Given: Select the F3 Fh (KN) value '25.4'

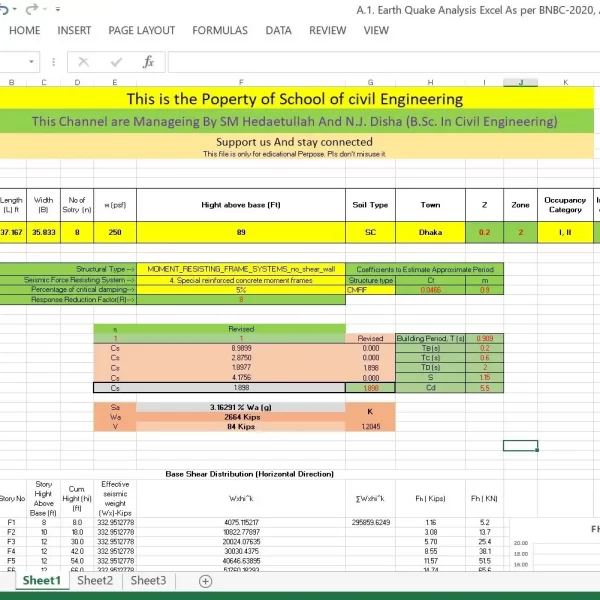Looking at the screenshot, I should pos(484,541).
